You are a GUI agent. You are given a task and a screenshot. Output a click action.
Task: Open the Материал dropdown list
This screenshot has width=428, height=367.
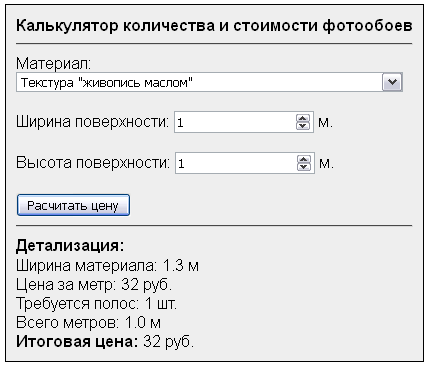(209, 82)
